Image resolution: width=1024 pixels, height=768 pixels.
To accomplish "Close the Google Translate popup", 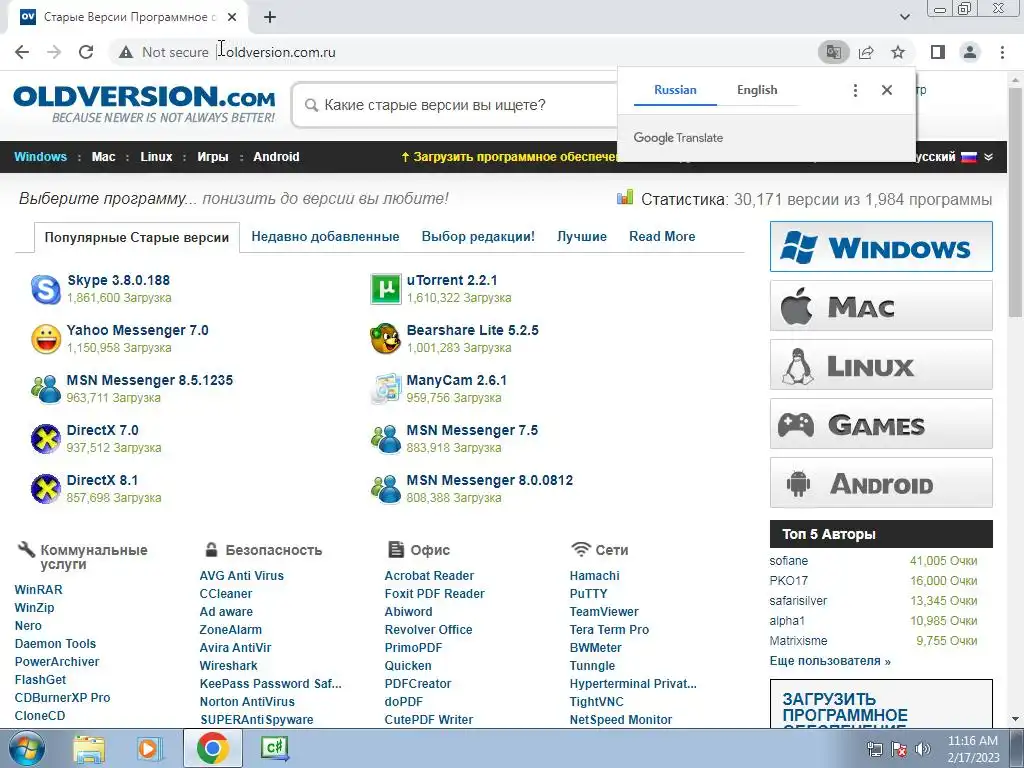I will [x=886, y=90].
